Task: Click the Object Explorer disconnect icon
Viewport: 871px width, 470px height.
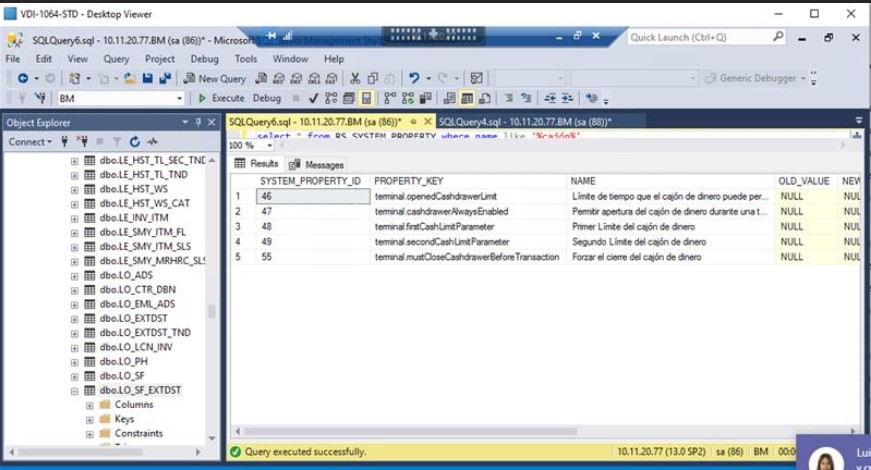Action: click(82, 142)
